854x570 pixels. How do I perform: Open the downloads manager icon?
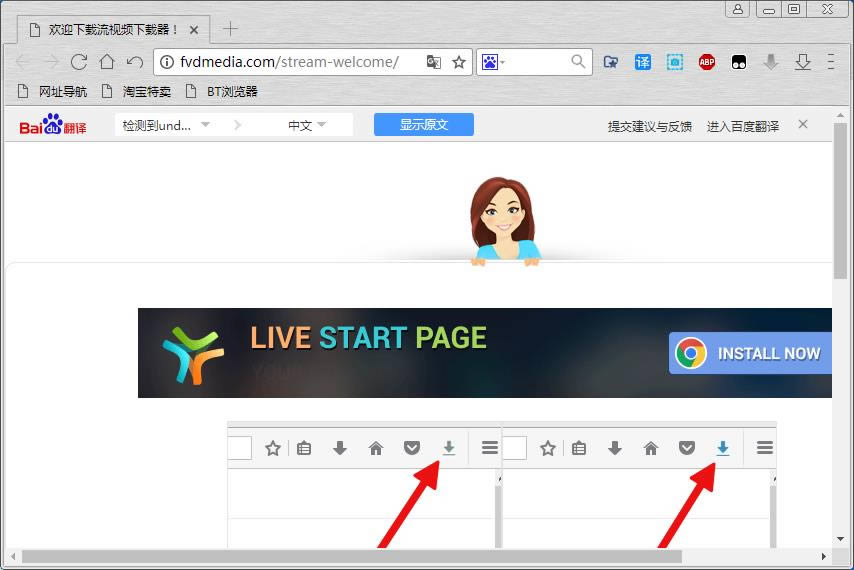(802, 62)
